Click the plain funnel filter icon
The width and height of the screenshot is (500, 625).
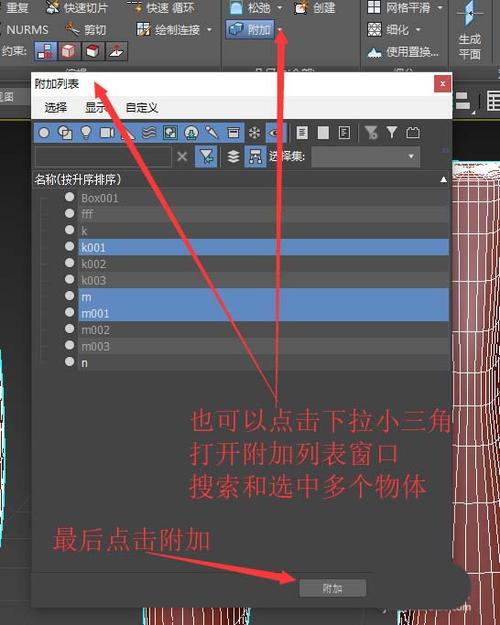click(392, 133)
